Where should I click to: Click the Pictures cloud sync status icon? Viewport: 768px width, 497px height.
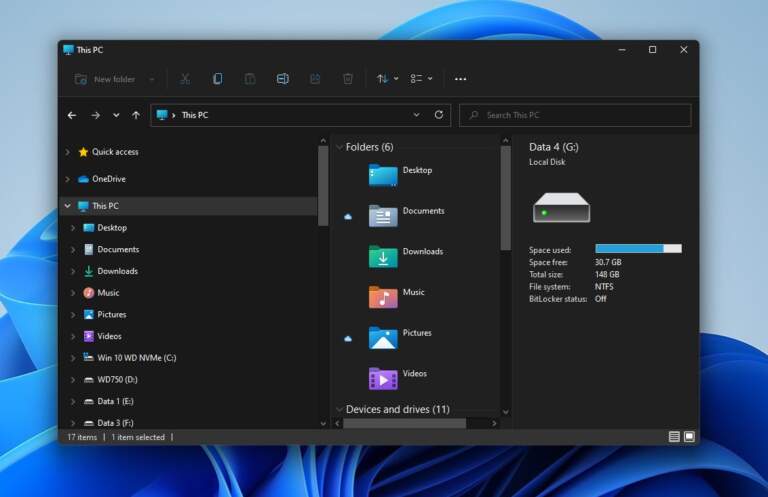[348, 338]
